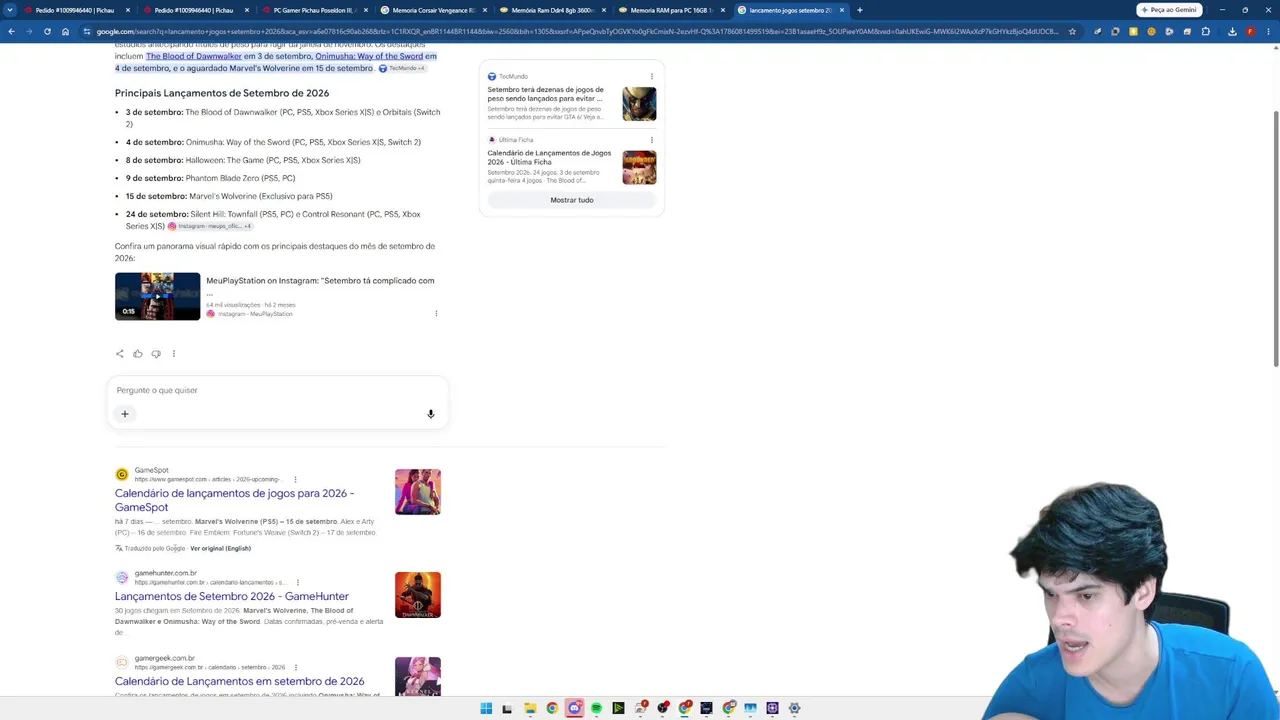Switch to the Memória Ram Ddr4 8gb tab
Viewport: 1280px width, 720px height.
click(552, 10)
